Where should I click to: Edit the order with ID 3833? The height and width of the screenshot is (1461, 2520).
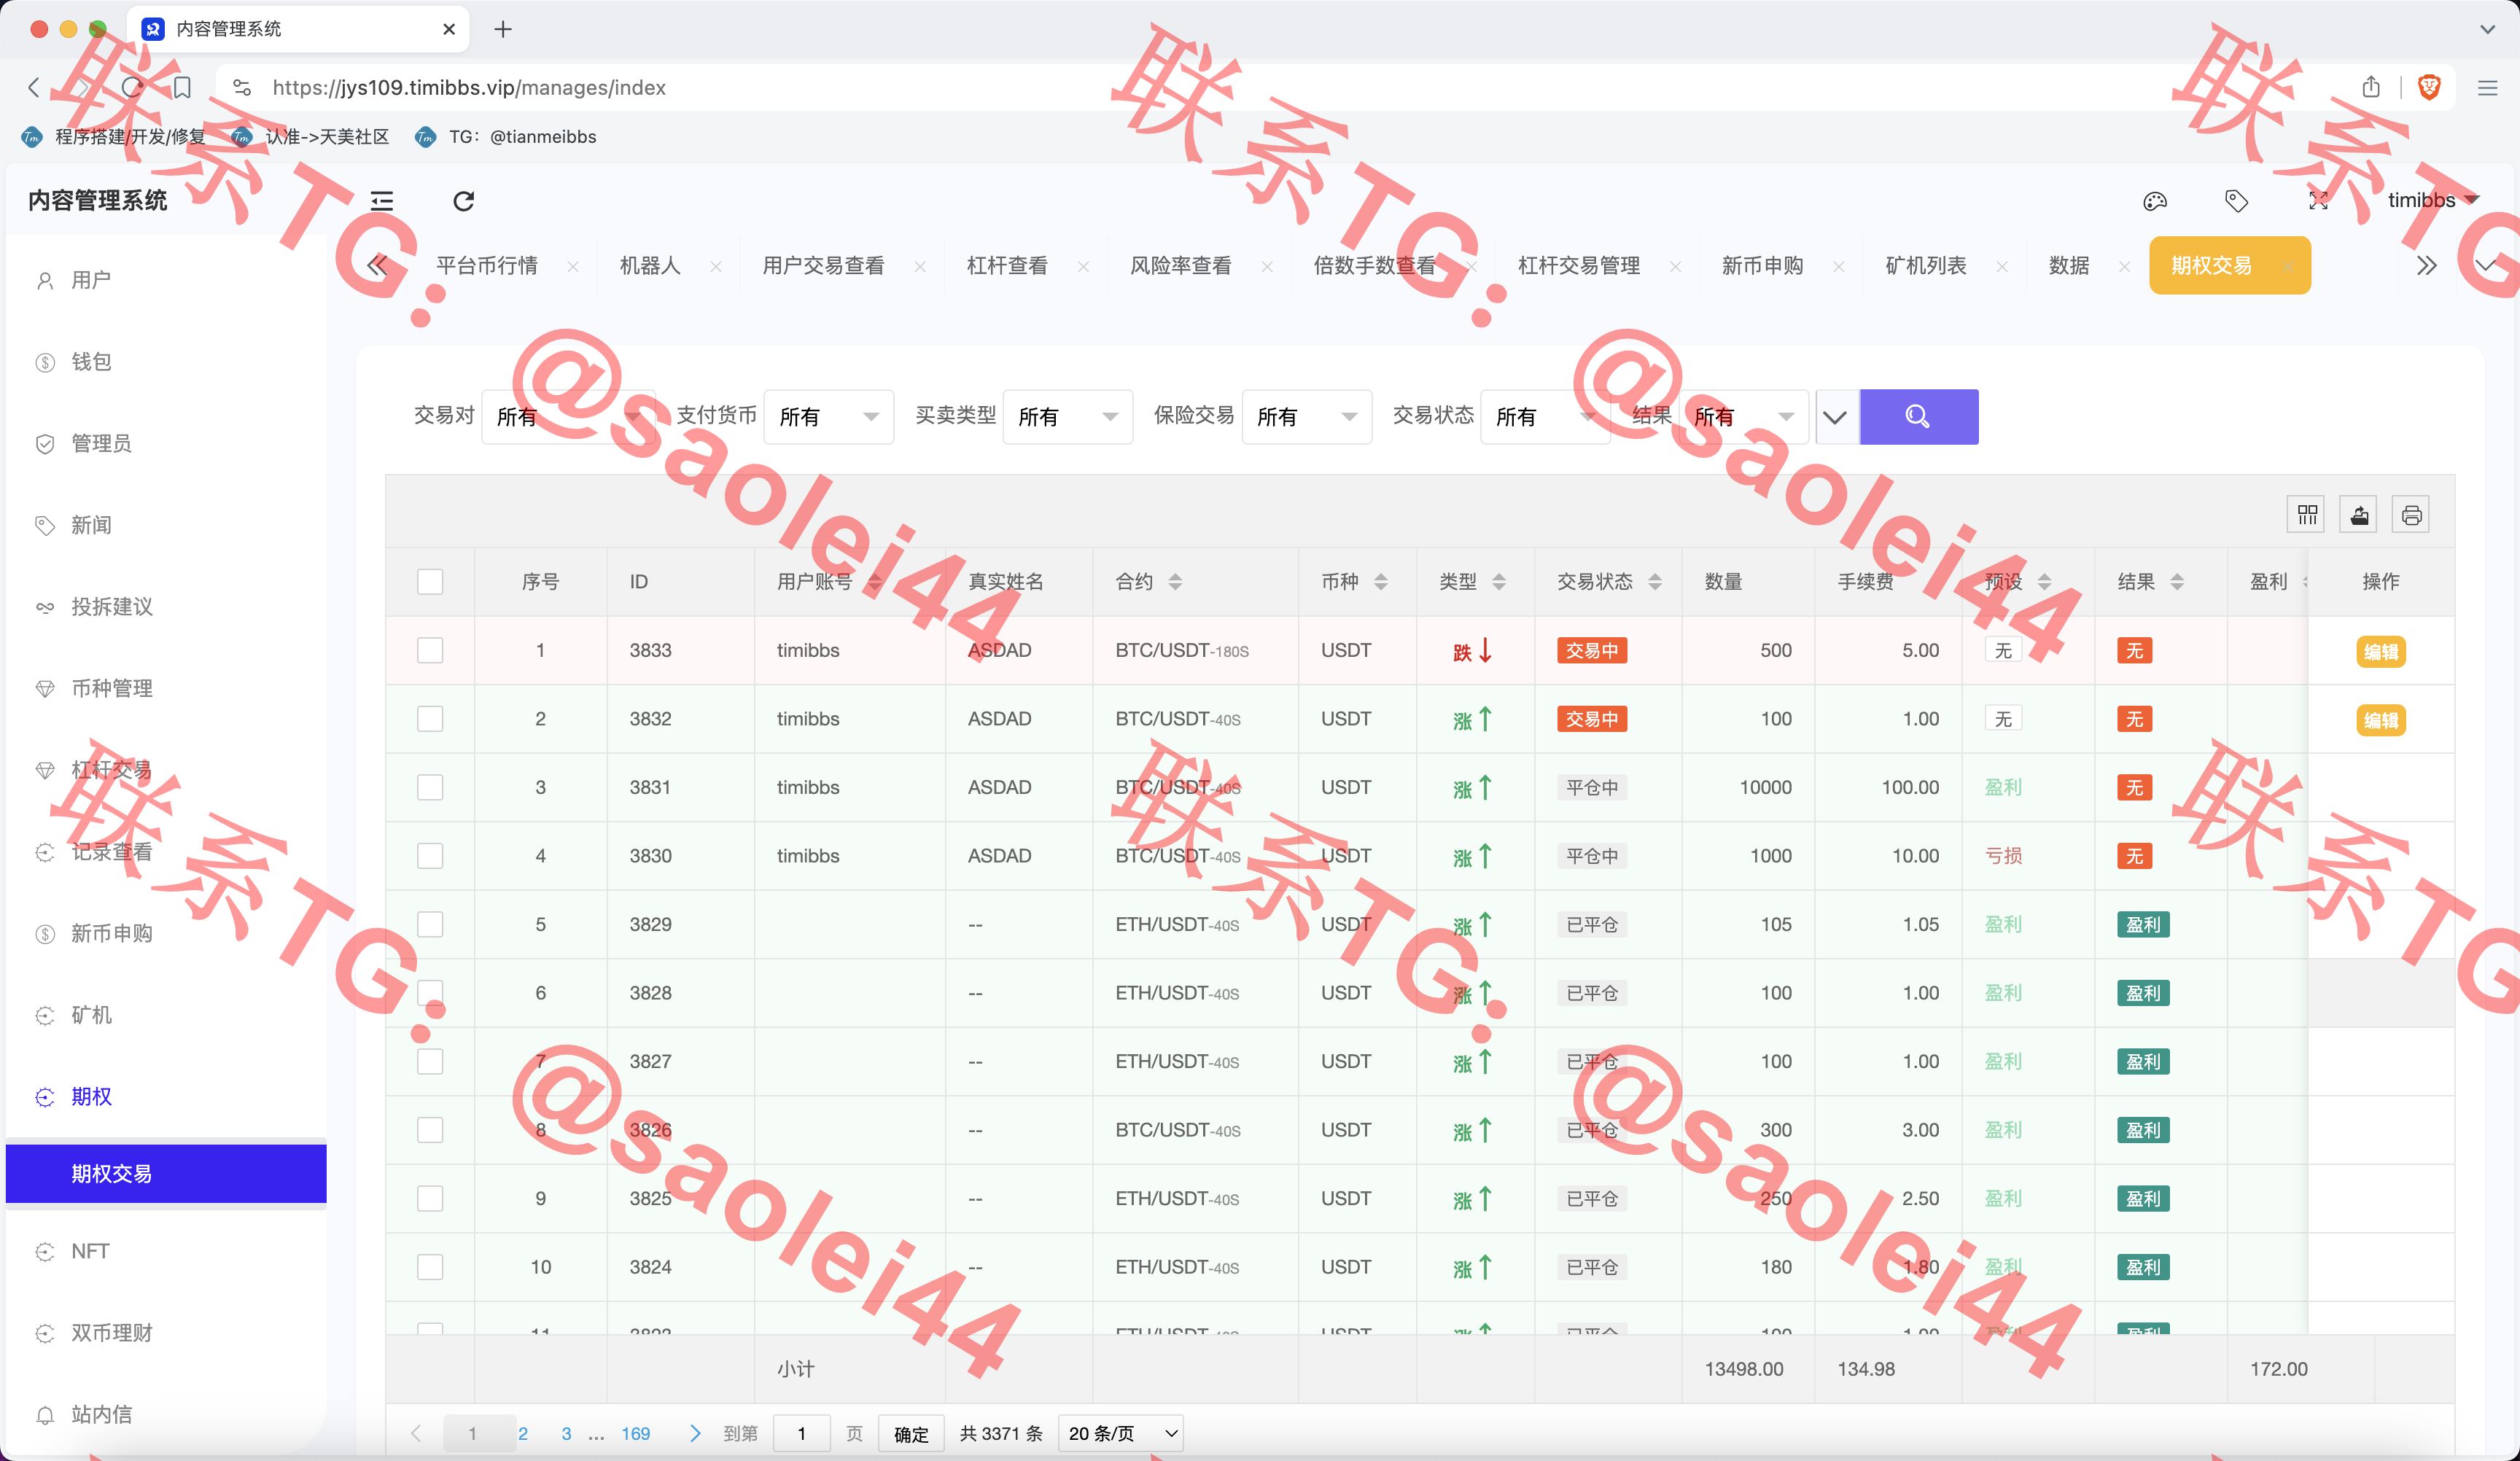pyautogui.click(x=2381, y=651)
